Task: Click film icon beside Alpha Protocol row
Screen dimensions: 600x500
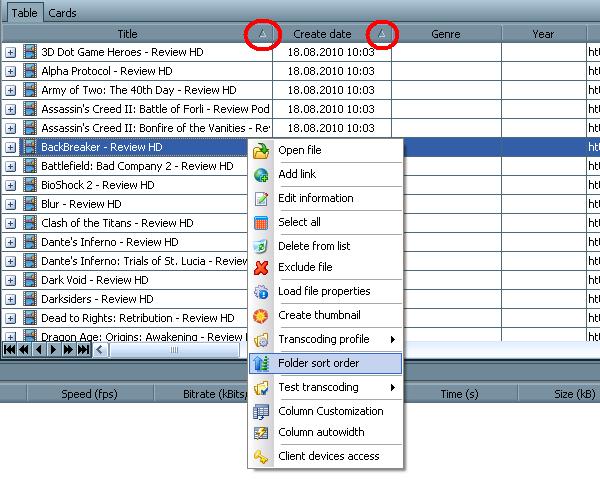Action: [30, 71]
